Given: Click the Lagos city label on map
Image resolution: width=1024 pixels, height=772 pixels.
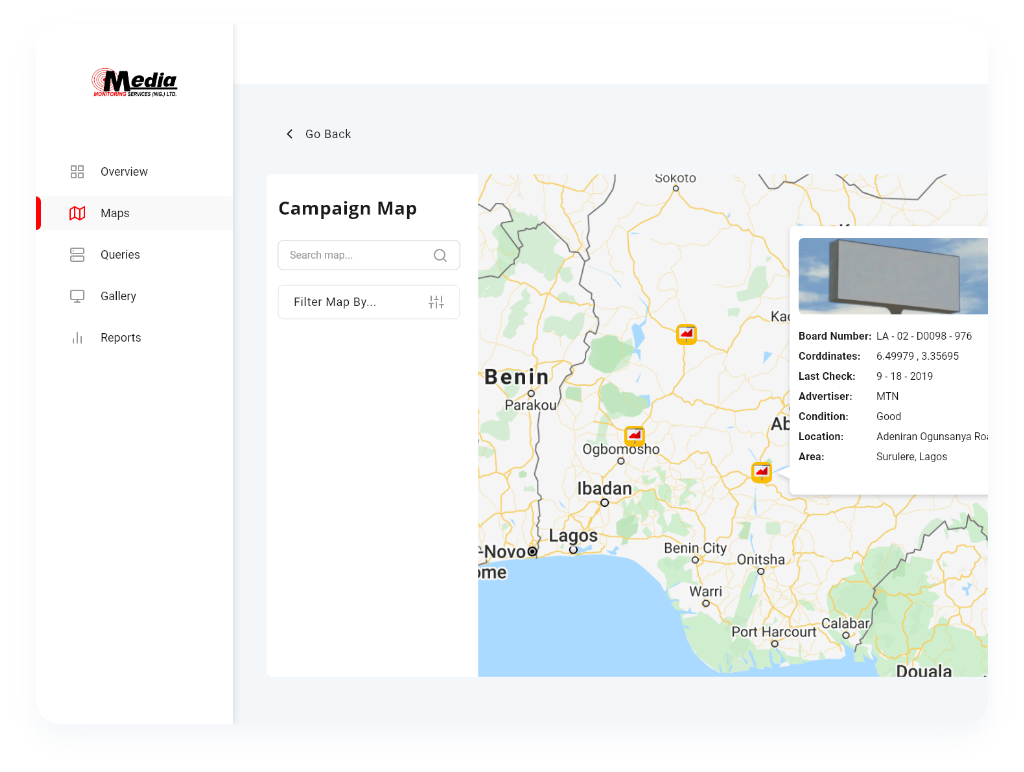Looking at the screenshot, I should click(573, 536).
